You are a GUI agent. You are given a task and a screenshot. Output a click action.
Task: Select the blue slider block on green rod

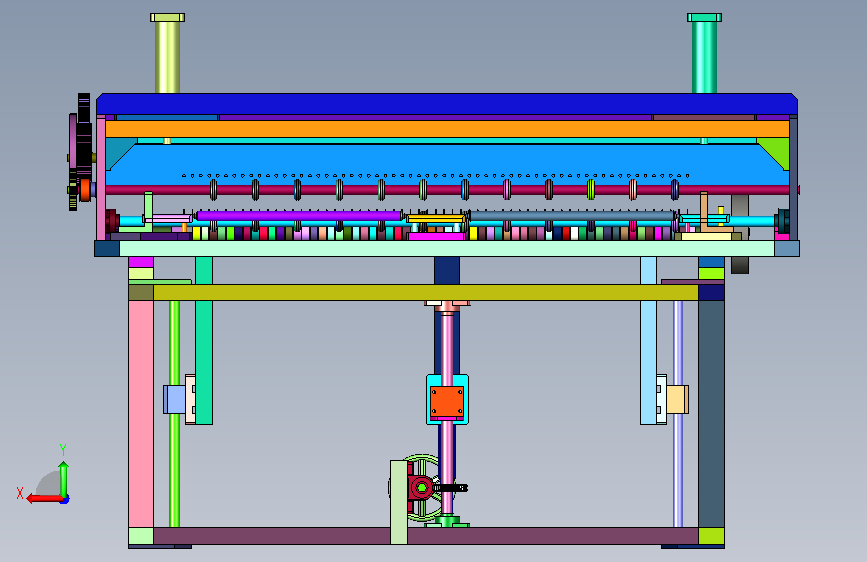pyautogui.click(x=174, y=399)
